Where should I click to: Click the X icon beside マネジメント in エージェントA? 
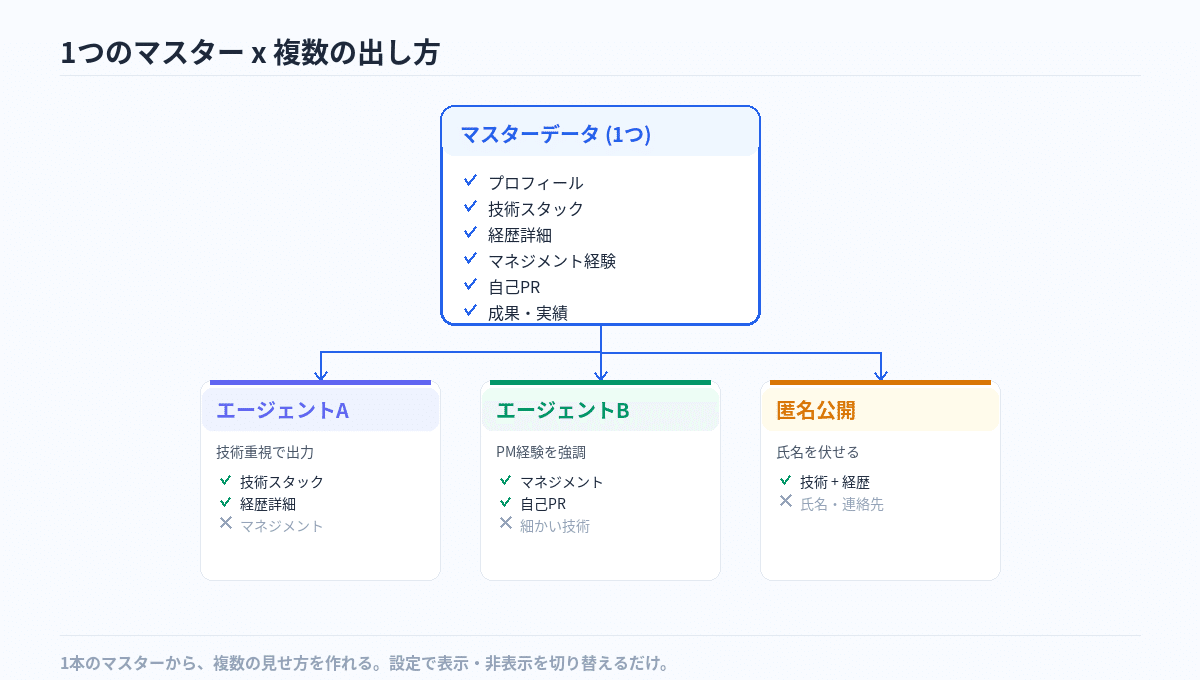pyautogui.click(x=226, y=523)
